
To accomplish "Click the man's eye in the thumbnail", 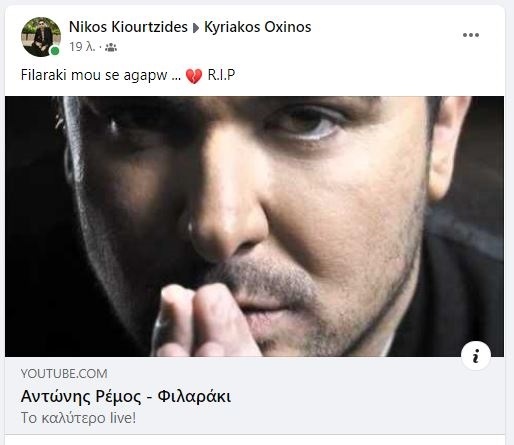I will point(307,124).
